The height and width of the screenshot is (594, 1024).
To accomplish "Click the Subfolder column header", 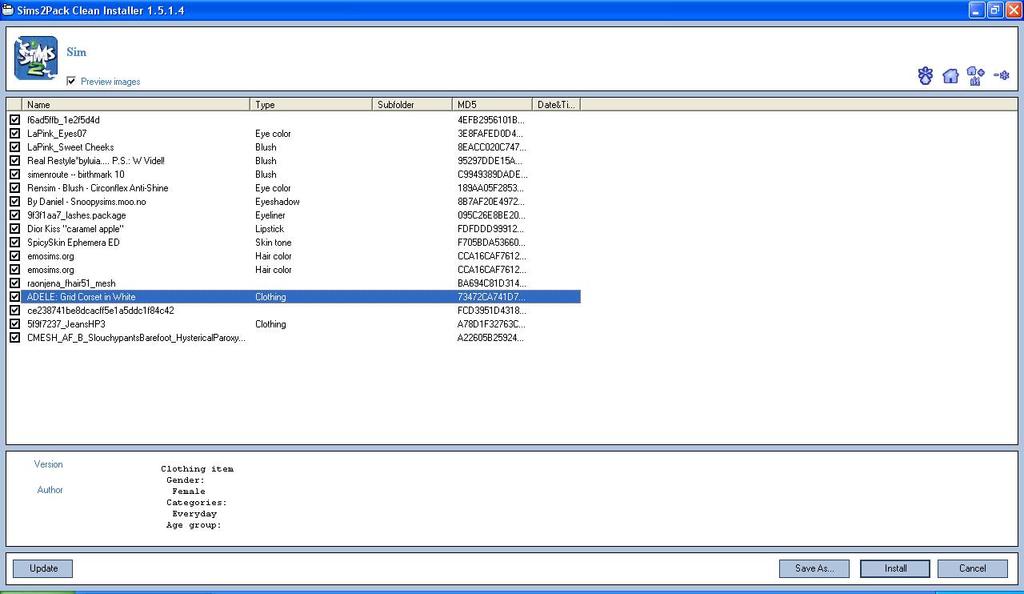I will pos(411,105).
